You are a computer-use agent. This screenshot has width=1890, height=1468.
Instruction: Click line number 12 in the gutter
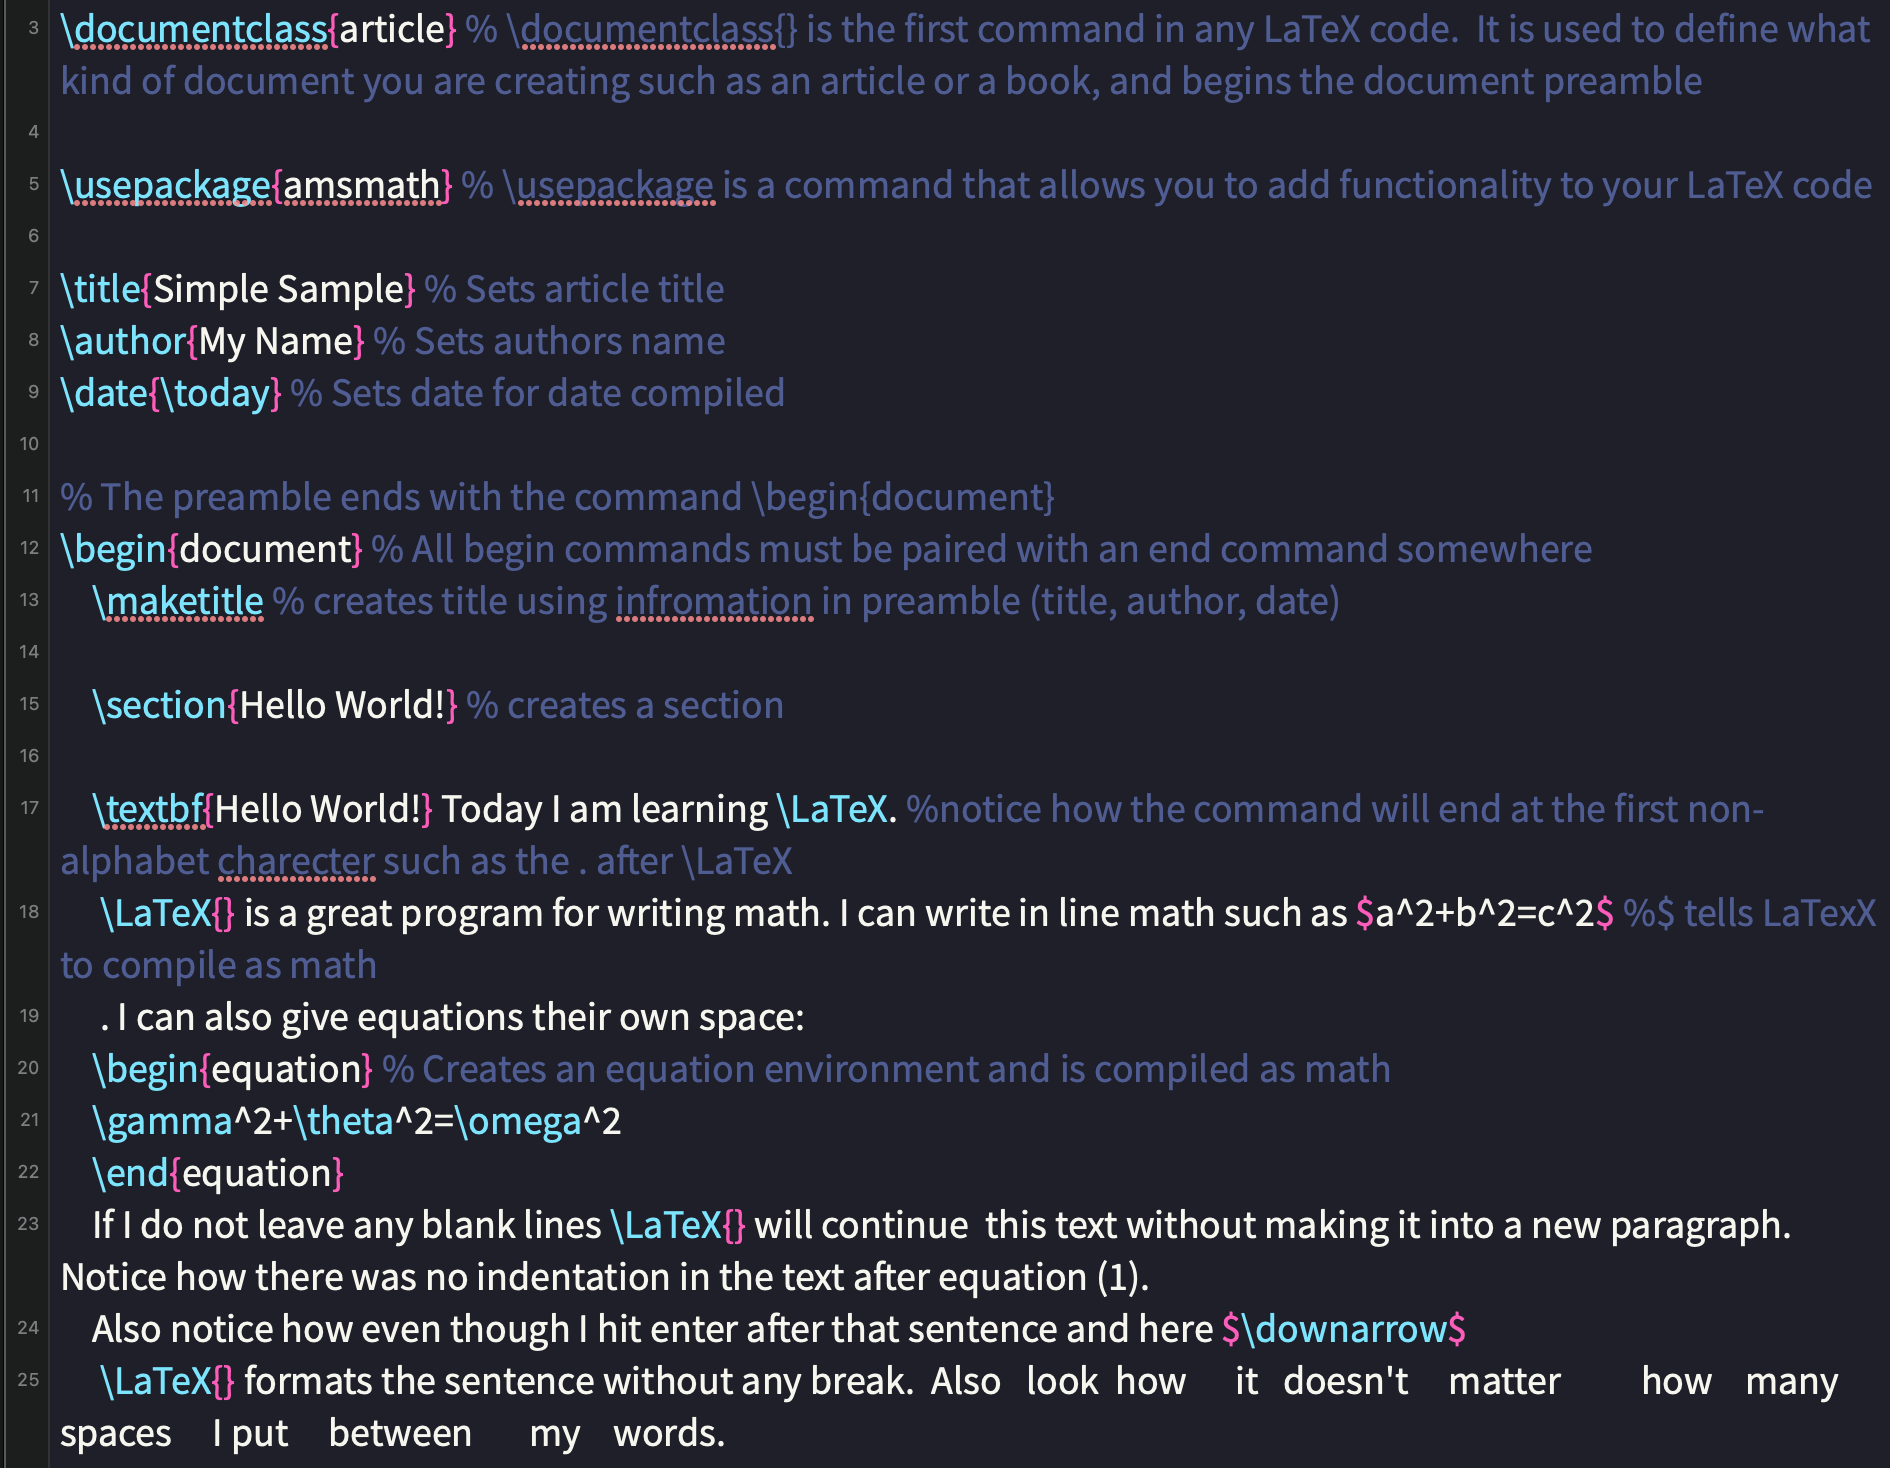[x=30, y=548]
